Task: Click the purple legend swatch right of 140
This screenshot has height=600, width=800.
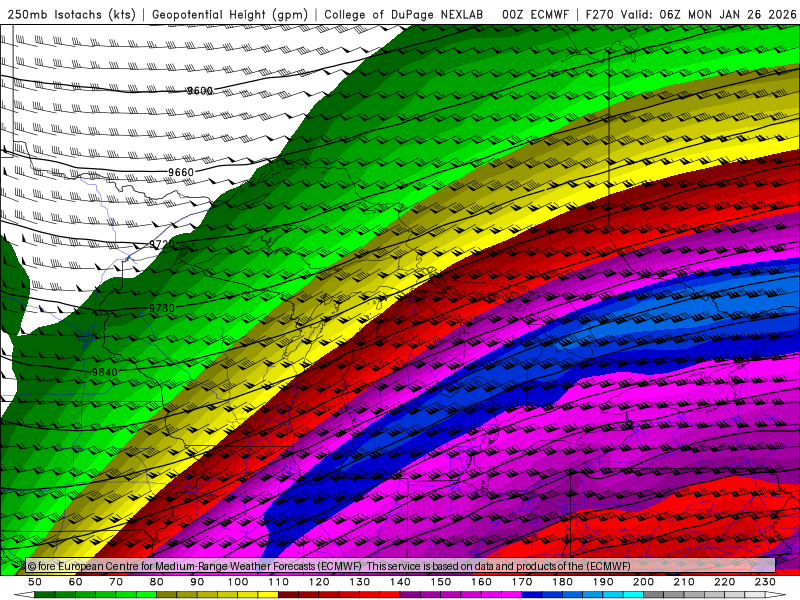Action: coord(410,595)
